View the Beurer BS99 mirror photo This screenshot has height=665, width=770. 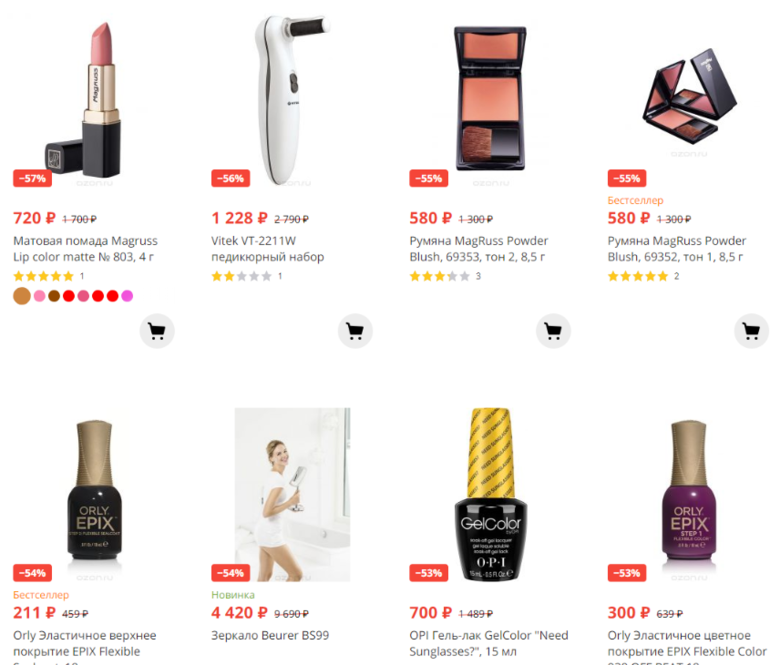click(x=292, y=494)
